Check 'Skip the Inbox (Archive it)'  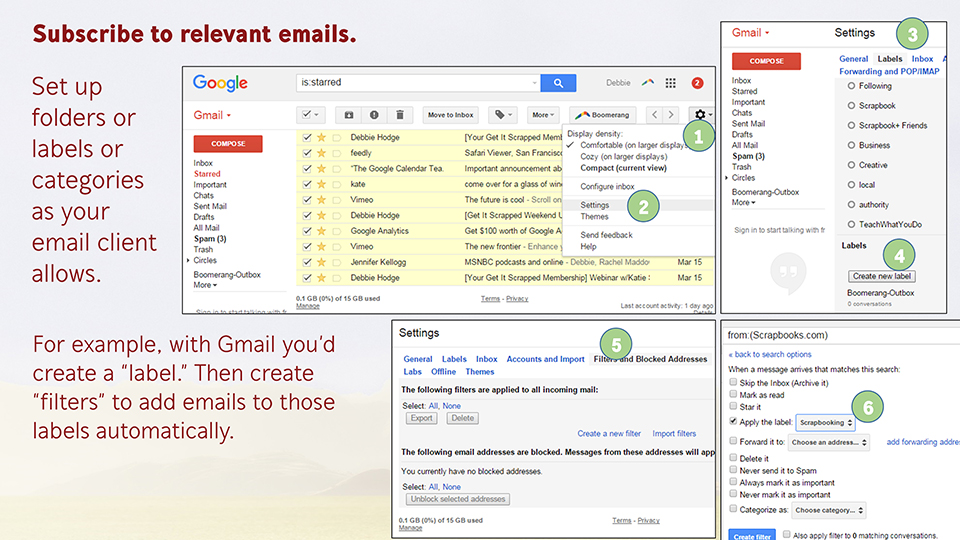733,382
